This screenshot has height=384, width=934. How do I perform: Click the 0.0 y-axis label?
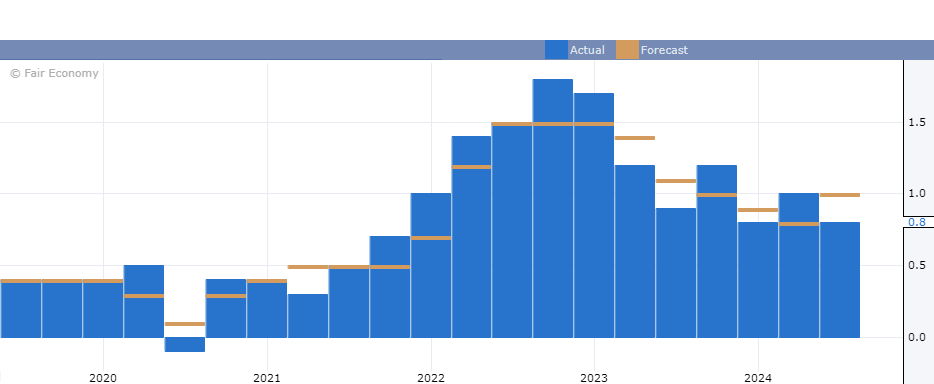tap(917, 338)
